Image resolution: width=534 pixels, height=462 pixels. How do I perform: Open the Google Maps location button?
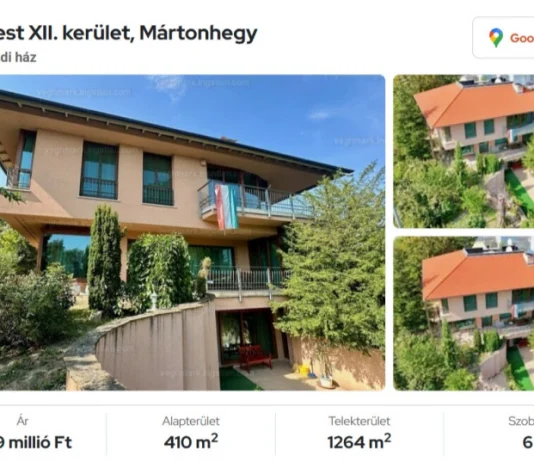click(x=503, y=37)
